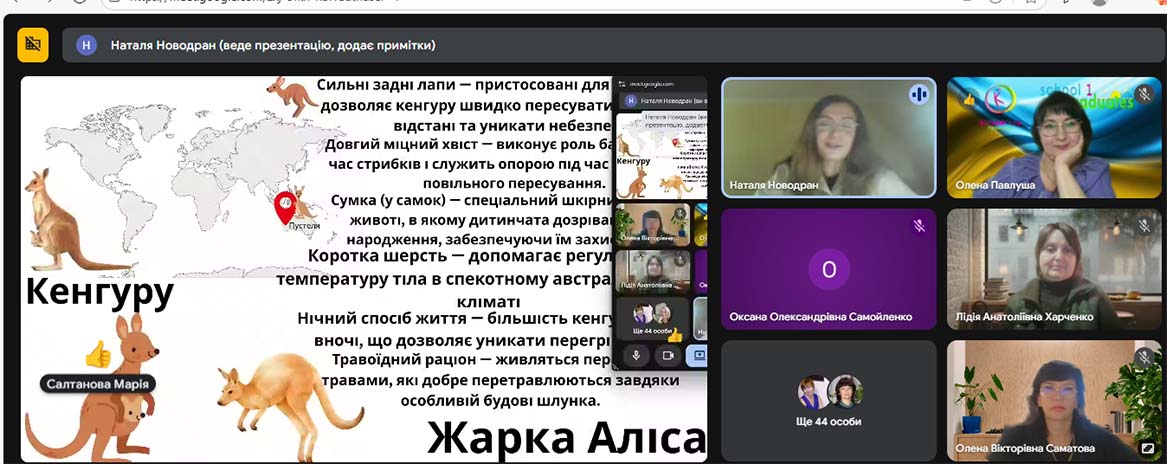
Task: Open the presenter banner for Наталя Новодран
Action: tap(272, 45)
